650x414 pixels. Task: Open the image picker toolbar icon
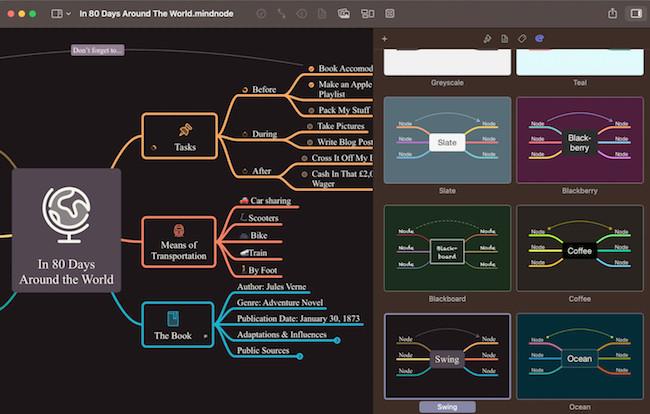click(x=344, y=14)
